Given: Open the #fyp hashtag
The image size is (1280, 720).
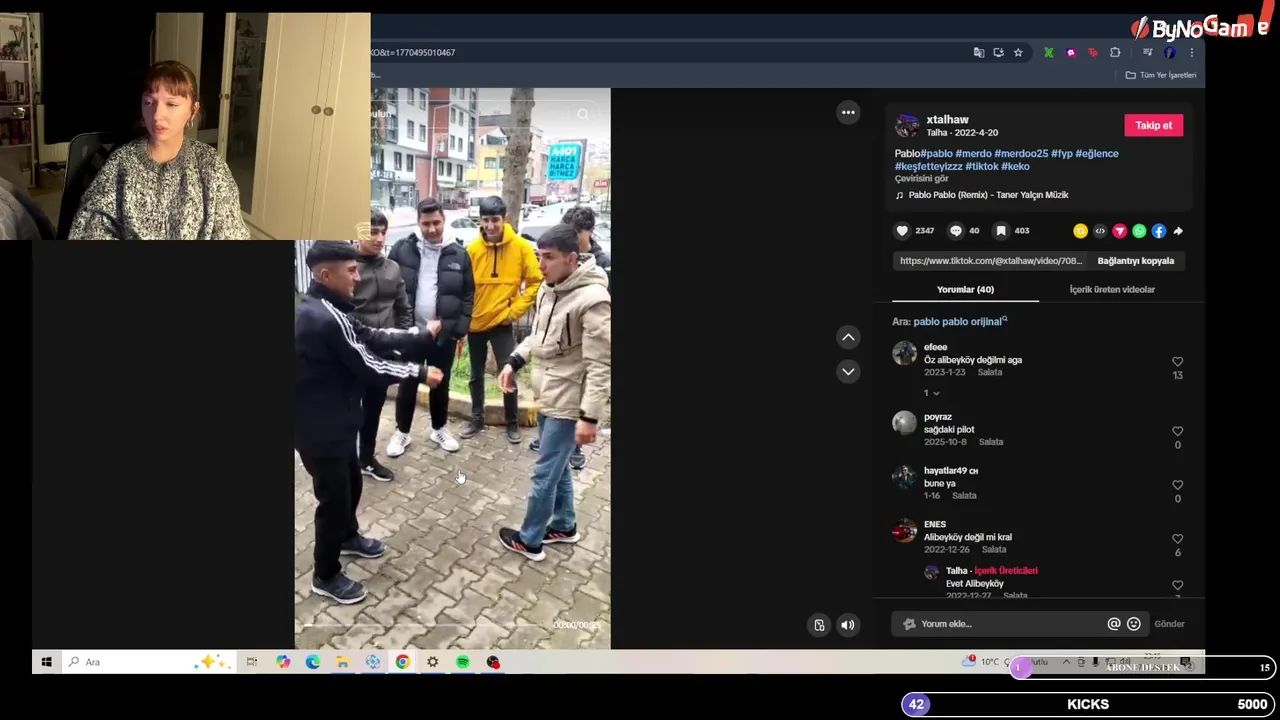Looking at the screenshot, I should coord(1062,154).
